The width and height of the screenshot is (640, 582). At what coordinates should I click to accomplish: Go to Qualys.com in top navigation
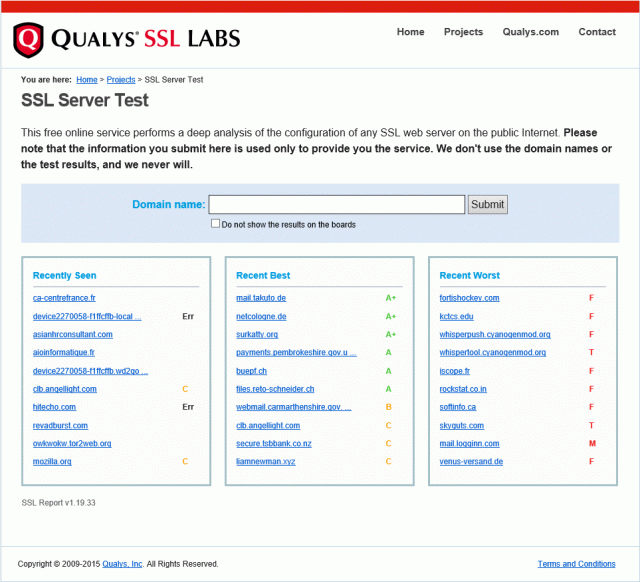coord(530,32)
